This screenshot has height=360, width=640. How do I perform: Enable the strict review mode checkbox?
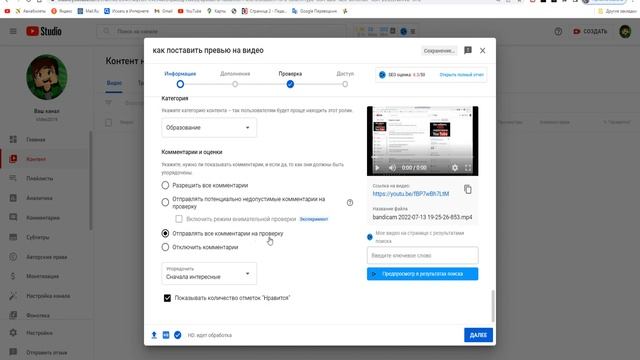point(179,219)
